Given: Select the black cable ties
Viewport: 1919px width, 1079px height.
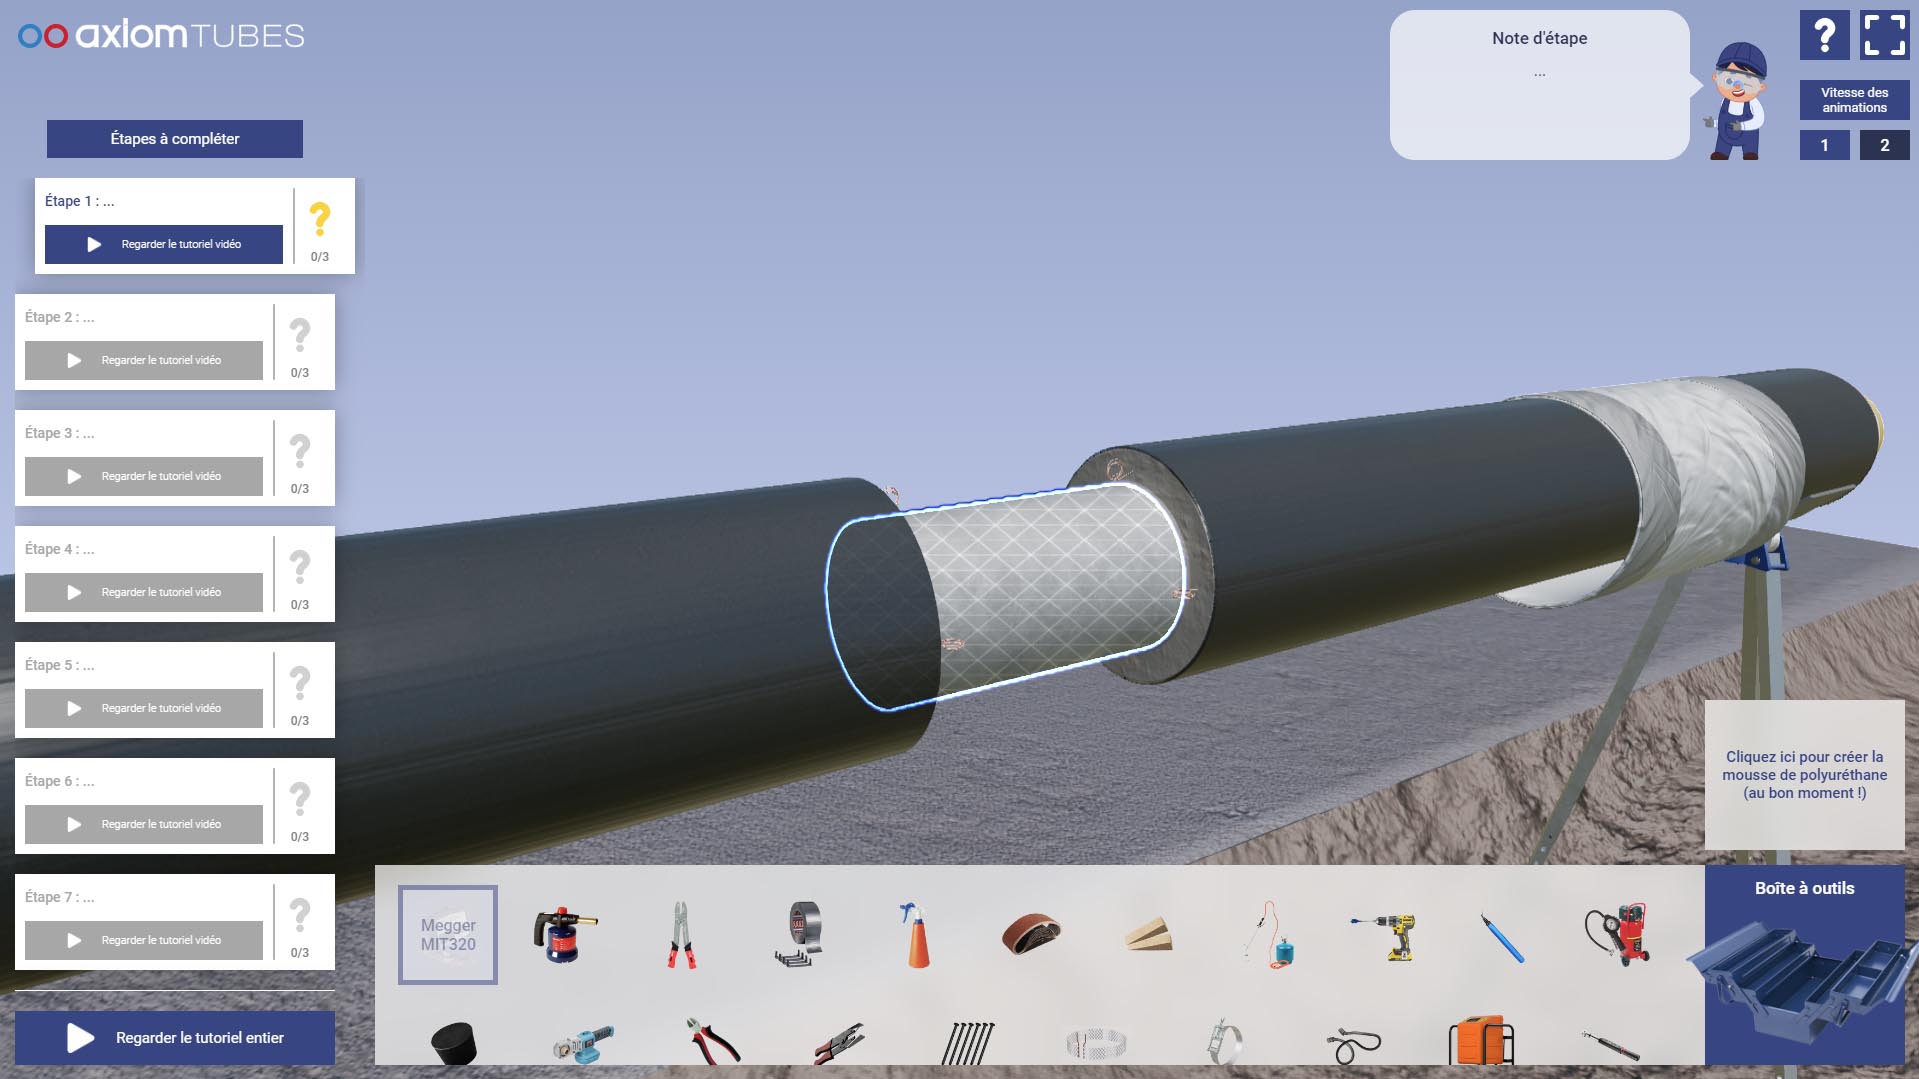Looking at the screenshot, I should (967, 1043).
